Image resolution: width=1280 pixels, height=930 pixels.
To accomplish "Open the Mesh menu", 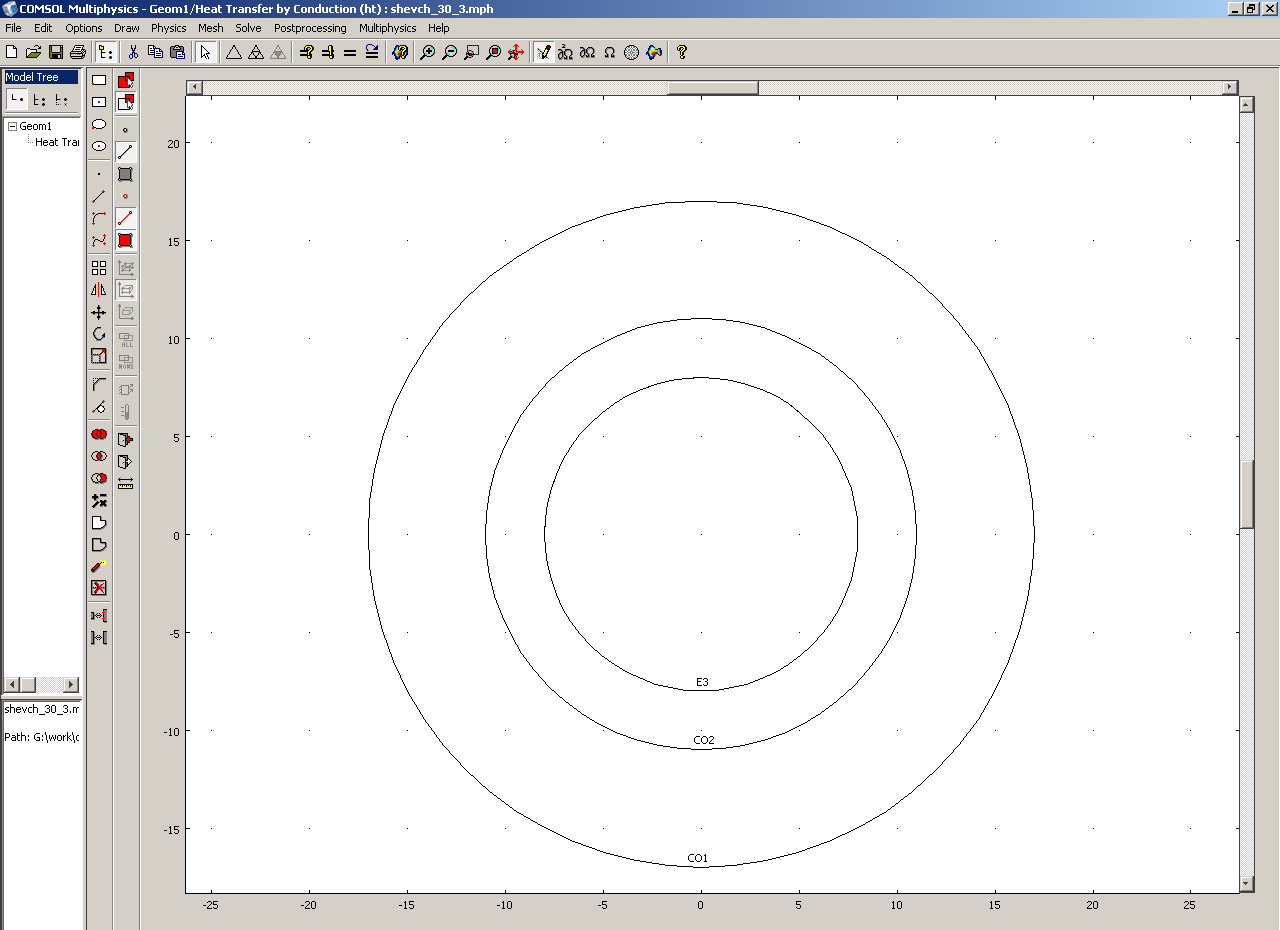I will (210, 28).
